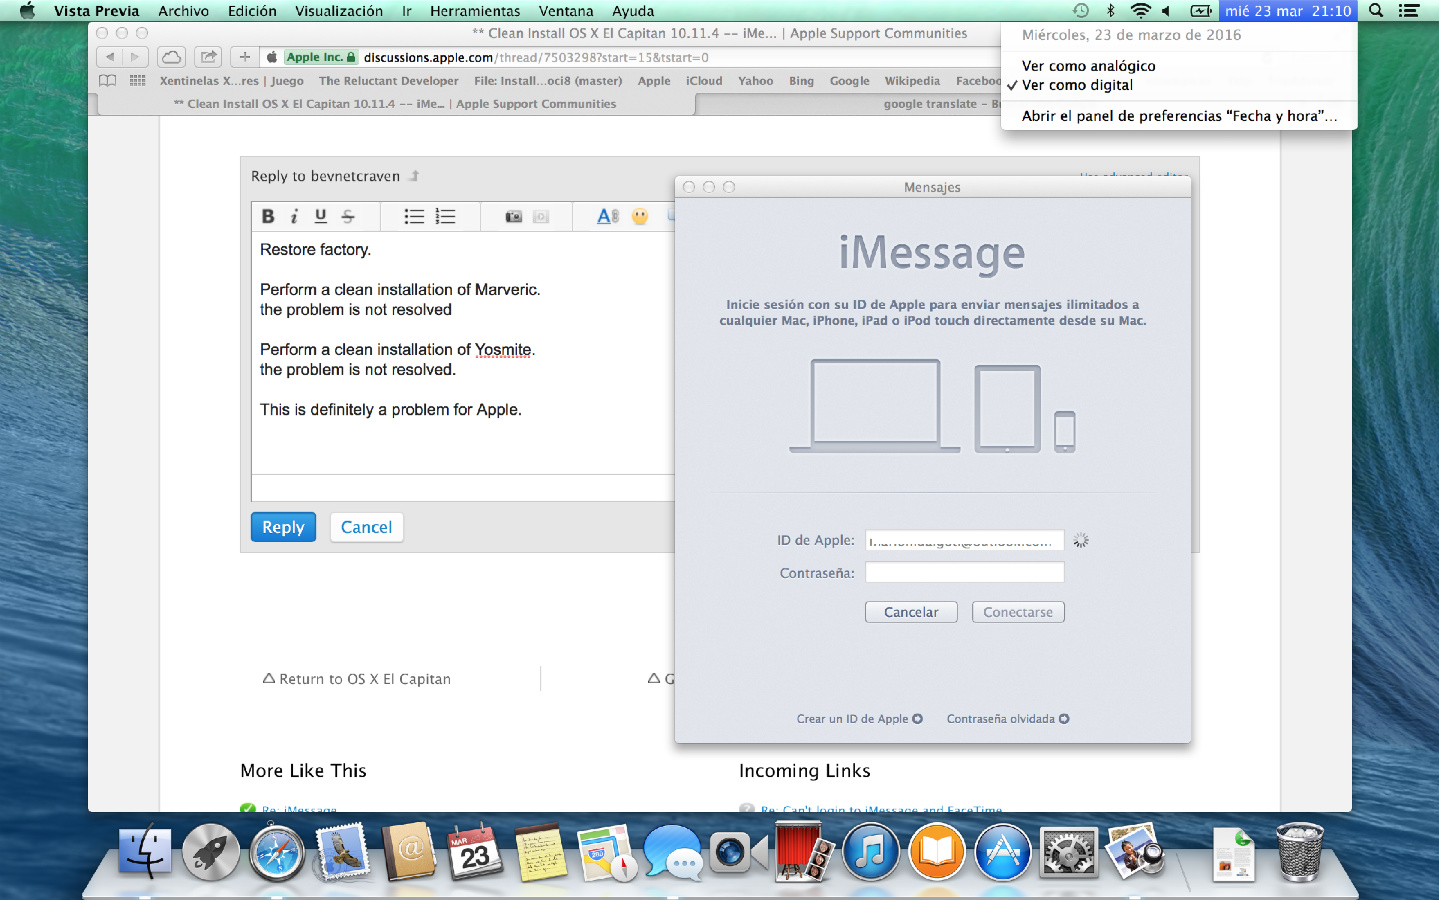Open the text color style tool
The width and height of the screenshot is (1439, 900).
point(607,216)
